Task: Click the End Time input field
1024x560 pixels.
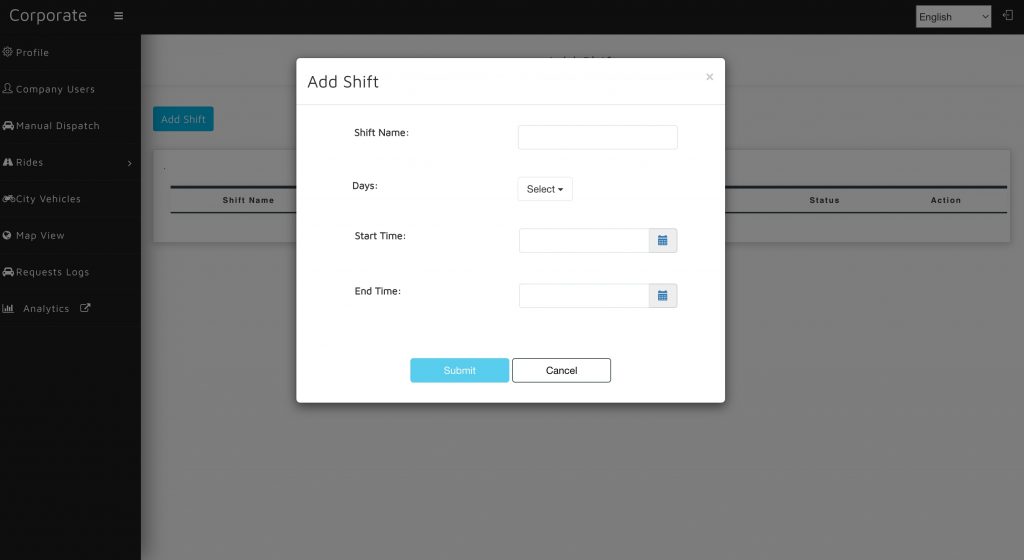Action: 584,296
